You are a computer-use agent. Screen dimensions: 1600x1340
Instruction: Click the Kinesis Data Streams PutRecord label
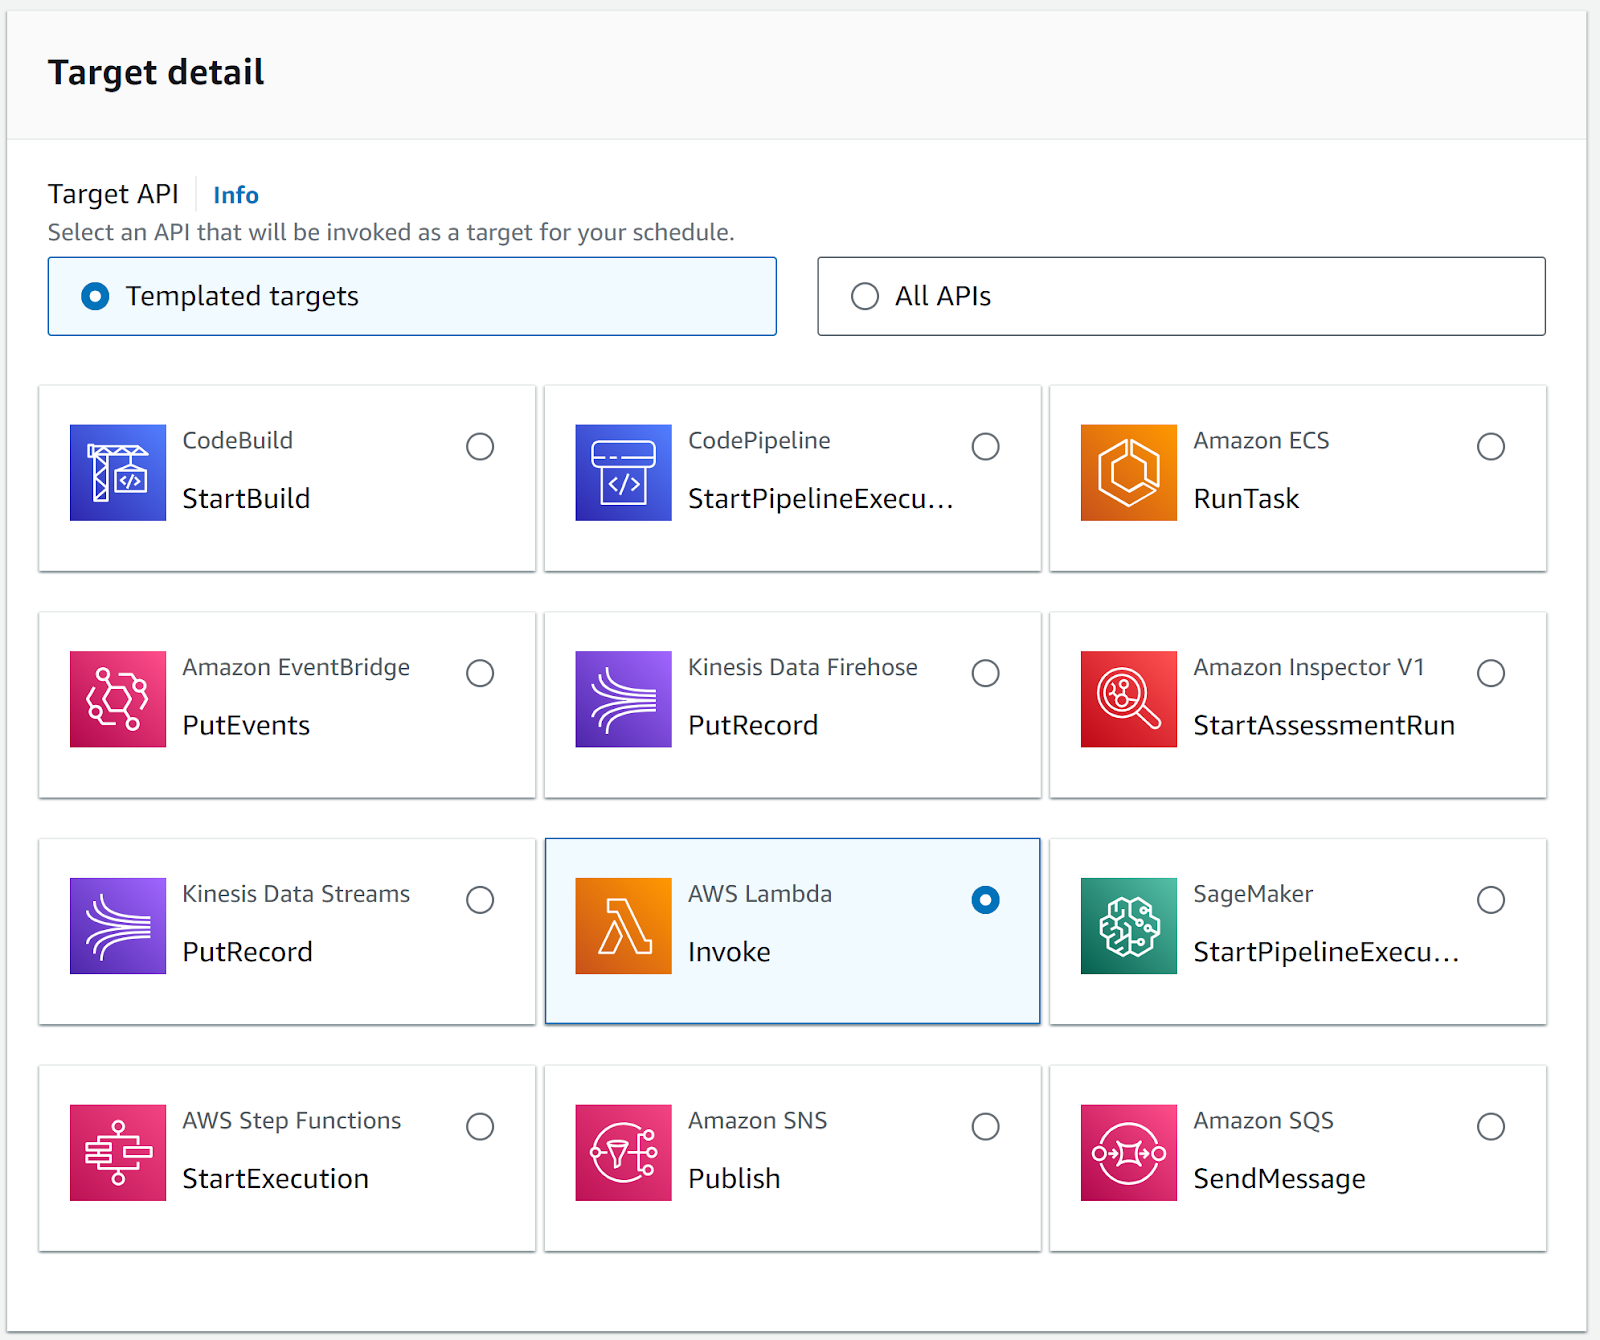[247, 952]
